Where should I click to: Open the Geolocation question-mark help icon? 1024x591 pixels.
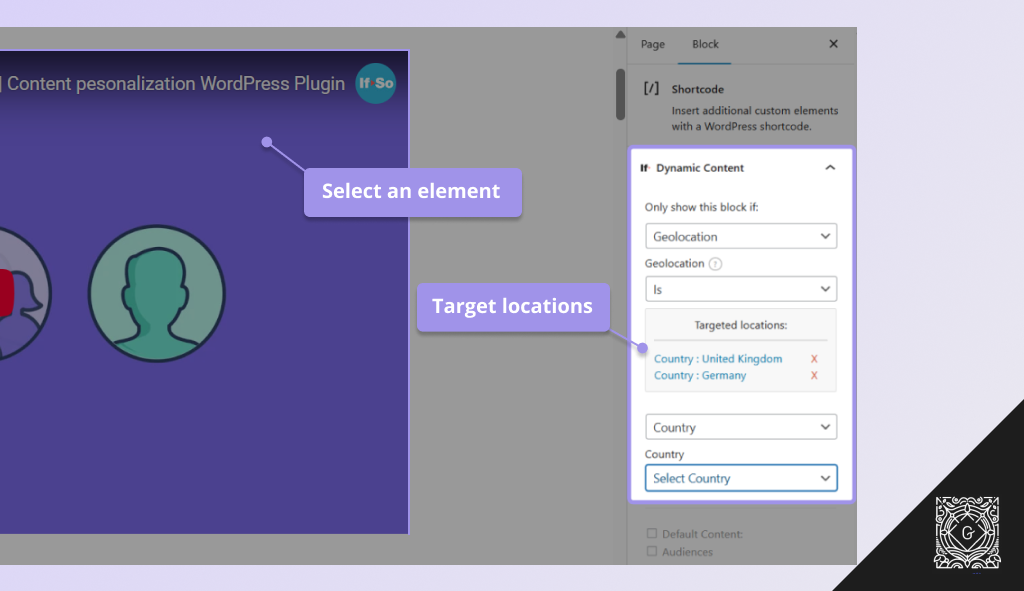(x=714, y=263)
